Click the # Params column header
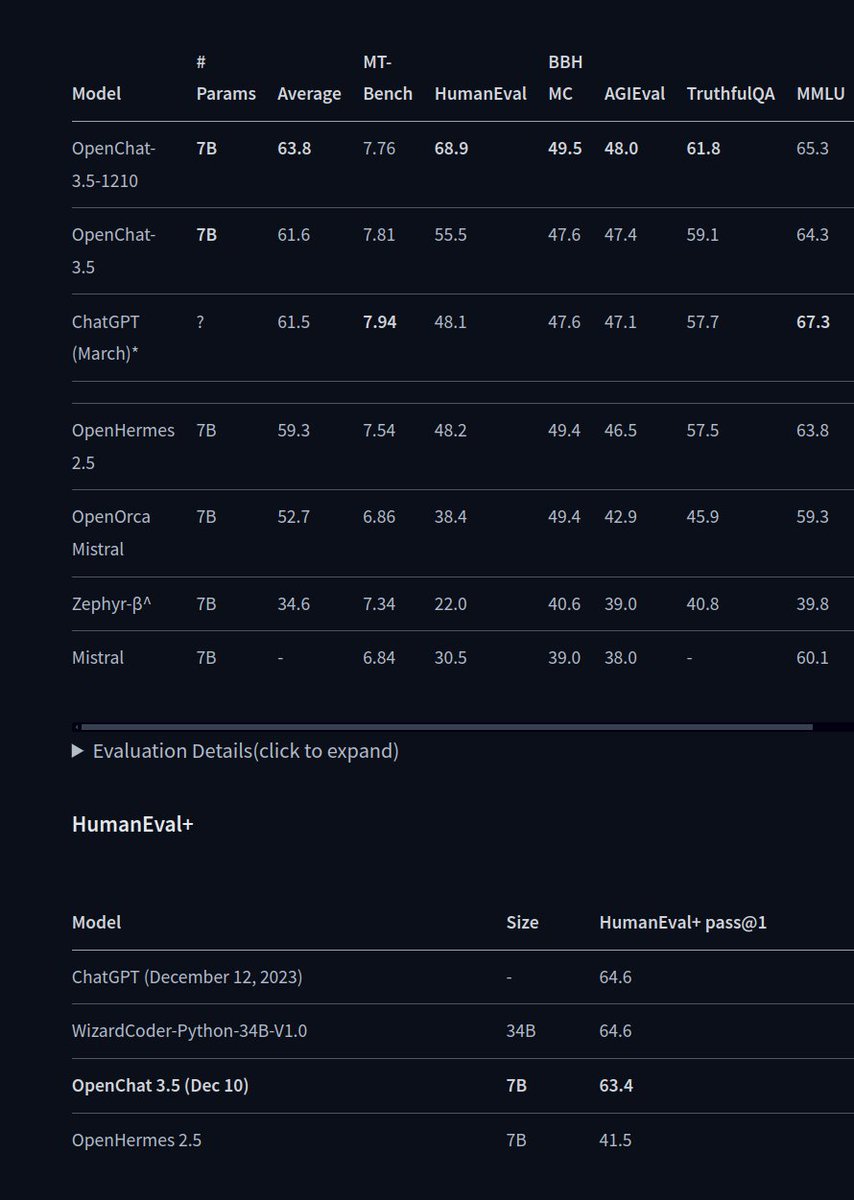Image resolution: width=854 pixels, height=1200 pixels. (226, 78)
